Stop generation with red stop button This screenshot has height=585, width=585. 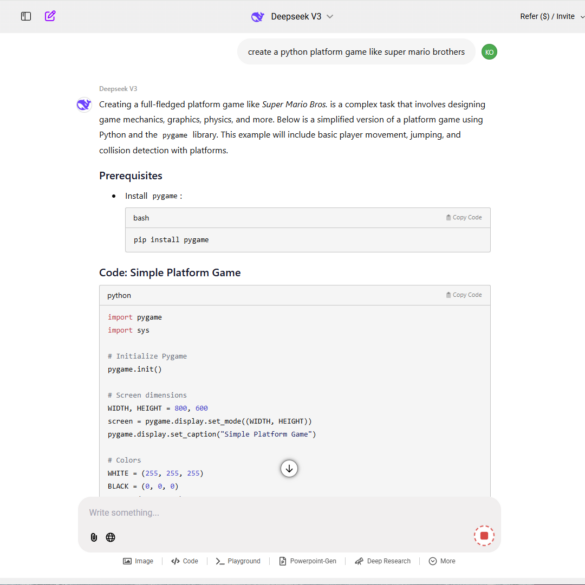click(484, 536)
